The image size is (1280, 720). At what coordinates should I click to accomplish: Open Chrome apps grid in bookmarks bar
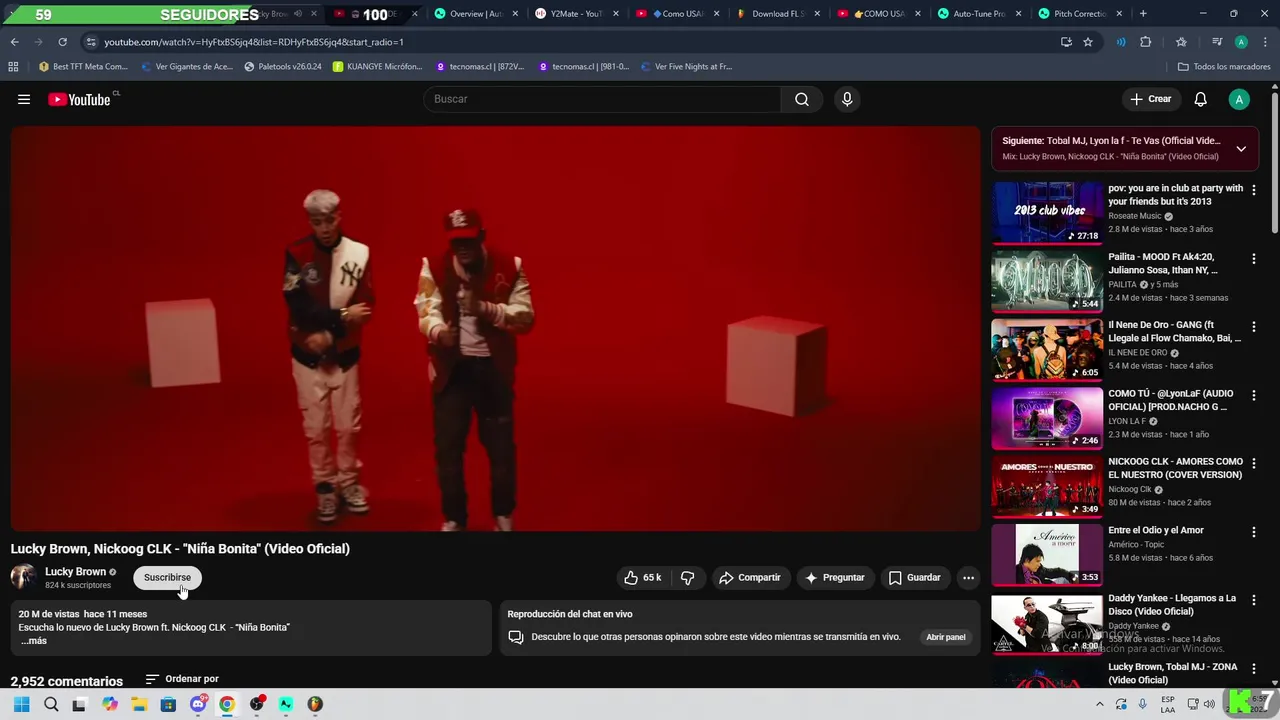13,67
